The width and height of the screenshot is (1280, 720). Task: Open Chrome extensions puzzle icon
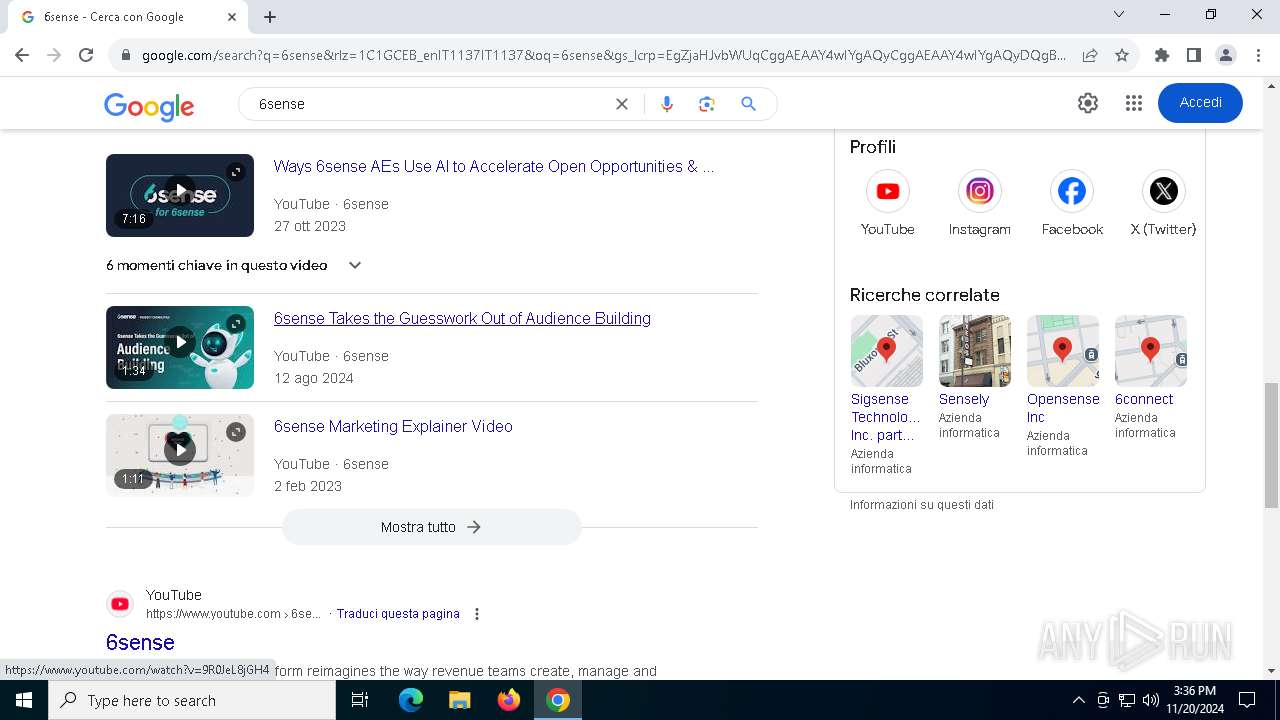[1161, 55]
